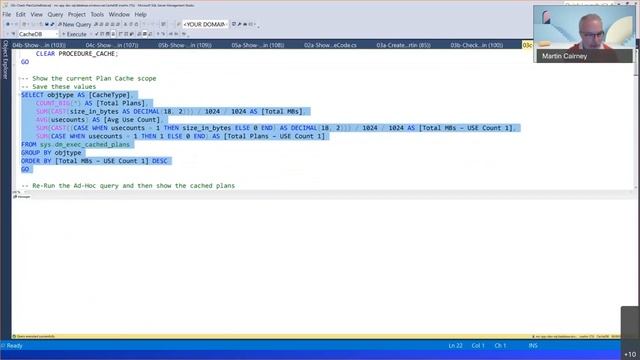Image resolution: width=640 pixels, height=360 pixels.
Task: Open the Help menu
Action: pyautogui.click(x=140, y=14)
